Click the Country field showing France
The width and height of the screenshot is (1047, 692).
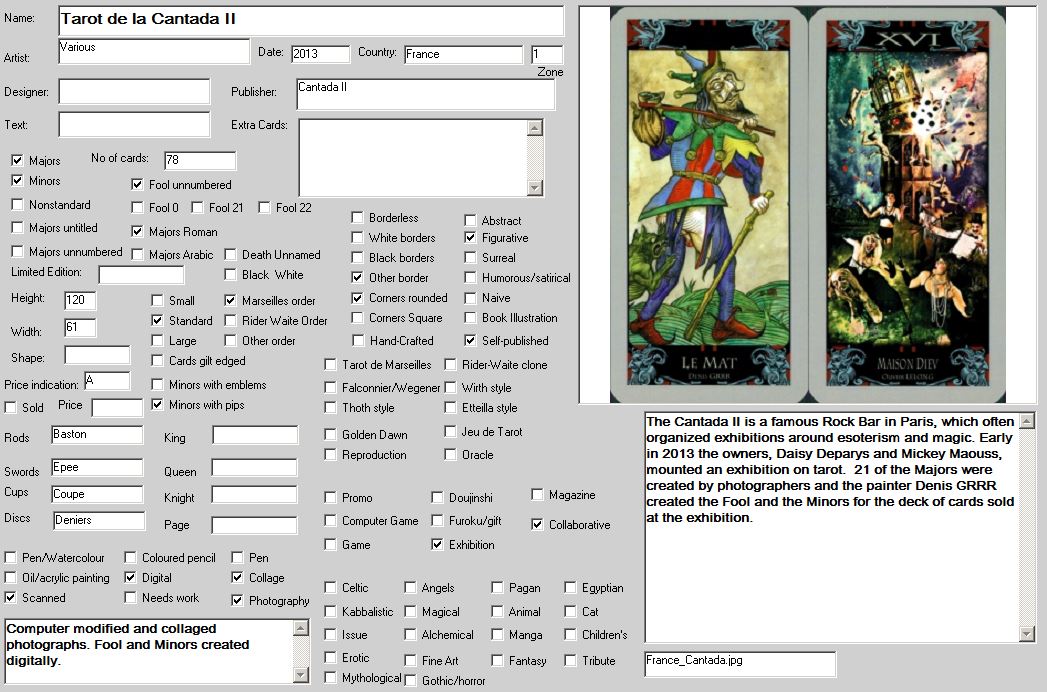[463, 54]
